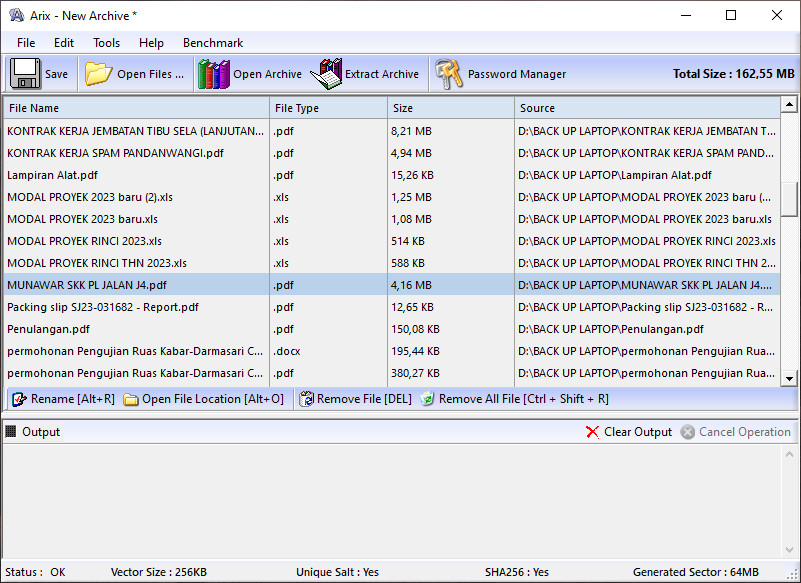Click the Open Archive books icon
This screenshot has height=583, width=801.
point(214,74)
